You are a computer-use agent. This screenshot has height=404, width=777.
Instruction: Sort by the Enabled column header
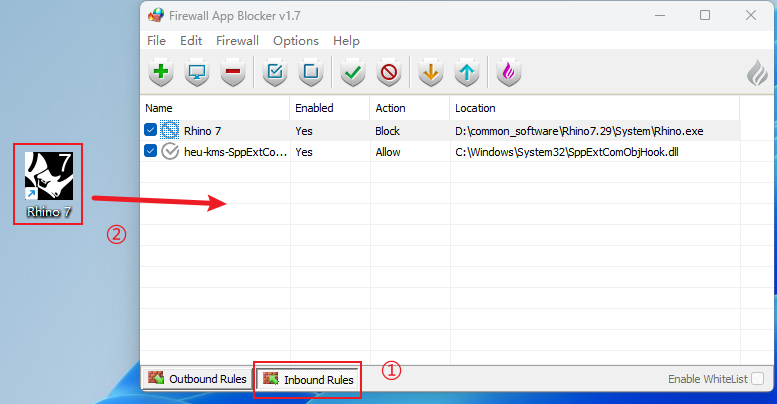click(x=330, y=108)
